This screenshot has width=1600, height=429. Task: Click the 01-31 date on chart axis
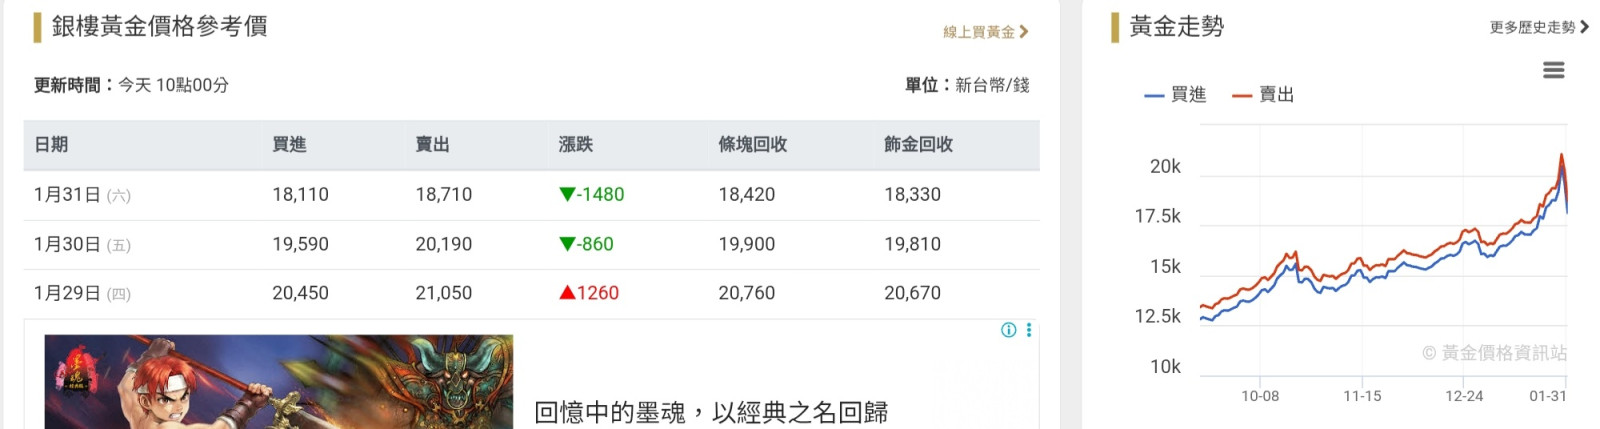1547,396
